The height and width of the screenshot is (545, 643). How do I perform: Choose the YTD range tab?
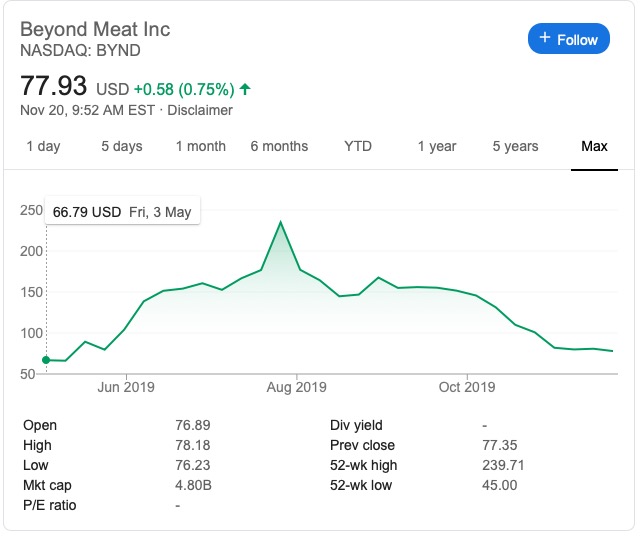(x=358, y=146)
